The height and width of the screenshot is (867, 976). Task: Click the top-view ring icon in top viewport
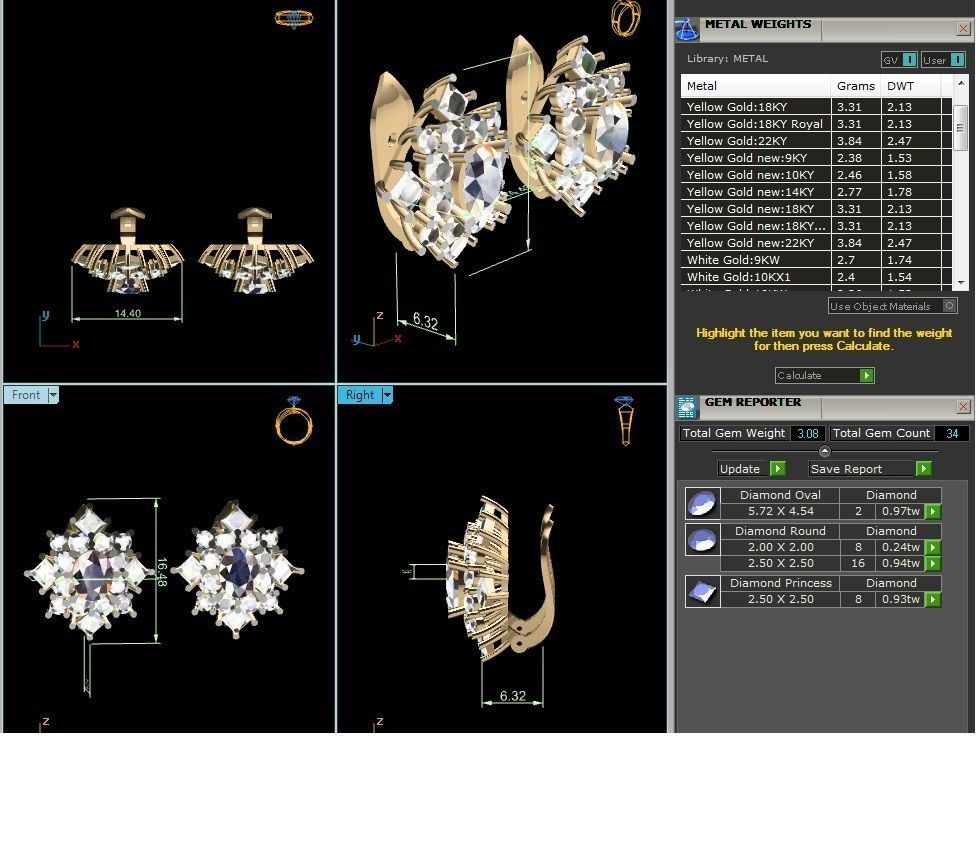pos(294,19)
